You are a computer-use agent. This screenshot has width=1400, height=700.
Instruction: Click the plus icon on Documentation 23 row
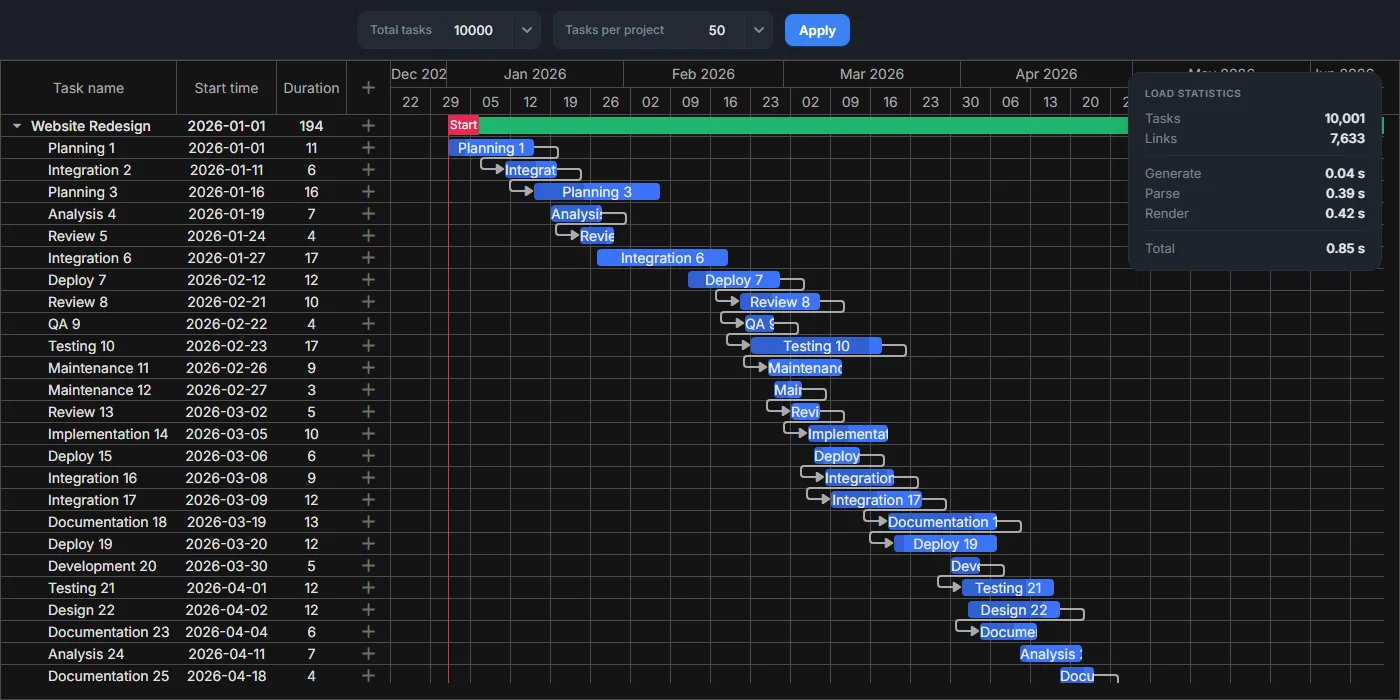click(368, 632)
